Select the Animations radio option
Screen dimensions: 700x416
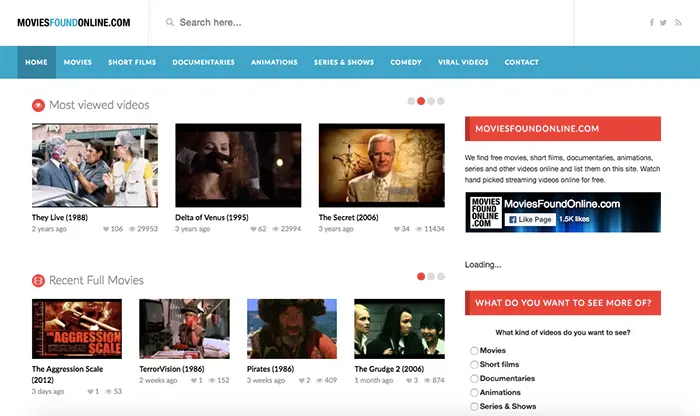tap(474, 393)
